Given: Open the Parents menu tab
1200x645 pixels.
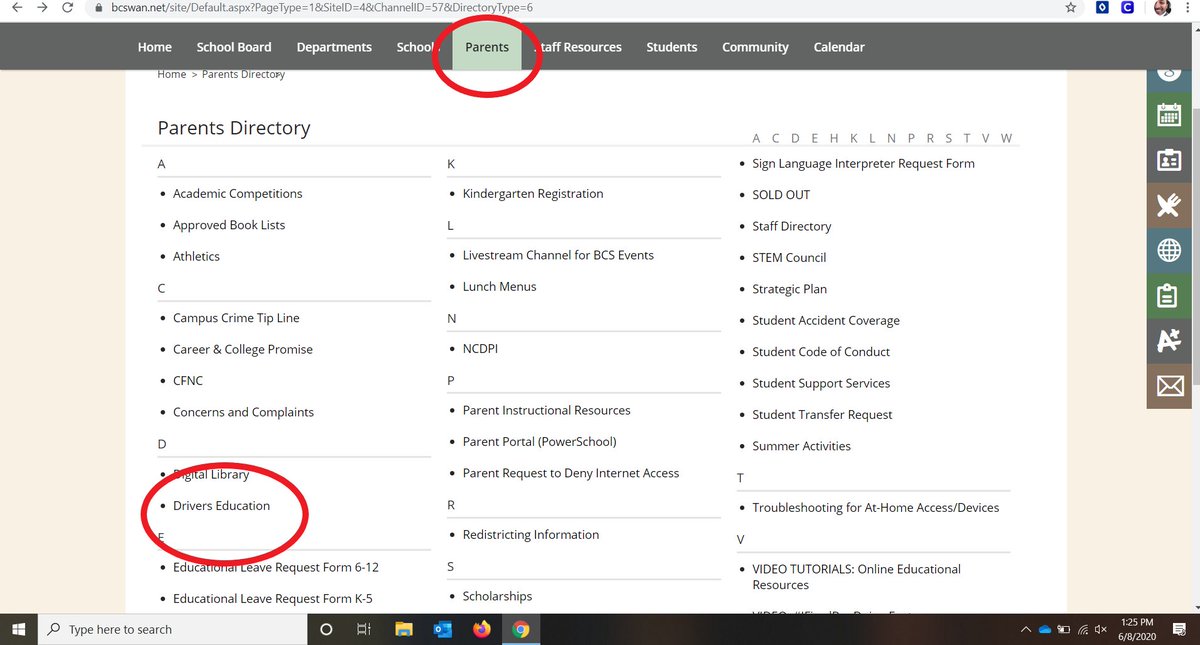Looking at the screenshot, I should click(x=487, y=47).
